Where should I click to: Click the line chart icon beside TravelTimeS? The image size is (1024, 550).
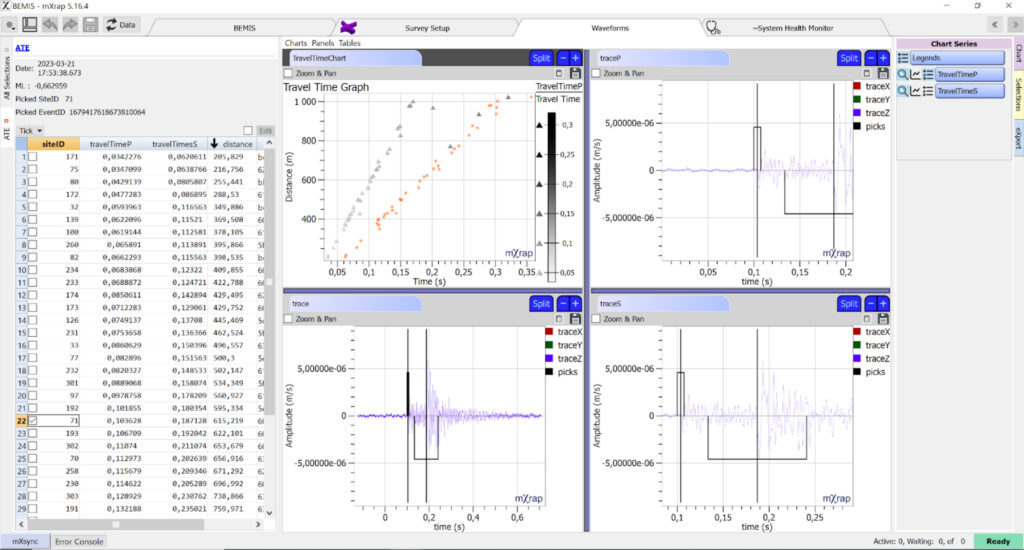click(914, 91)
